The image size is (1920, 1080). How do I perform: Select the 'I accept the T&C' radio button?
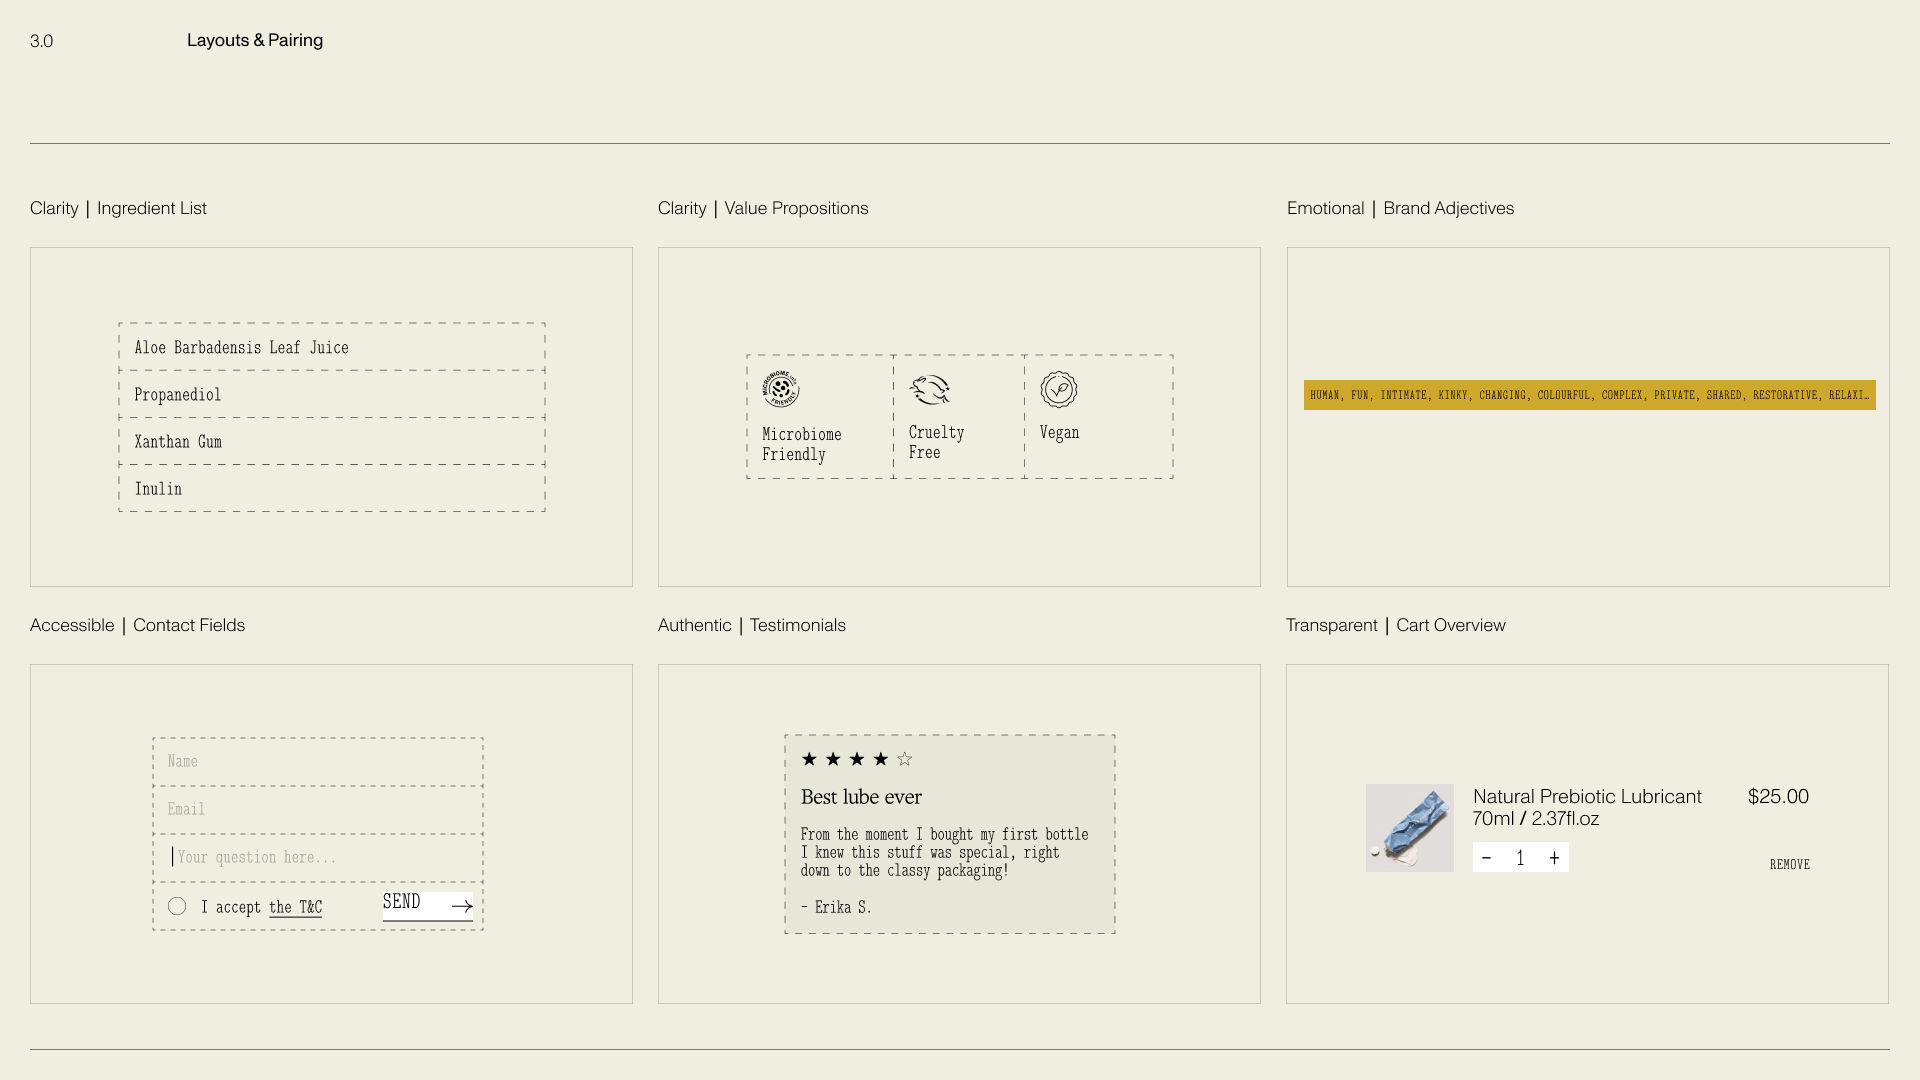click(x=177, y=906)
